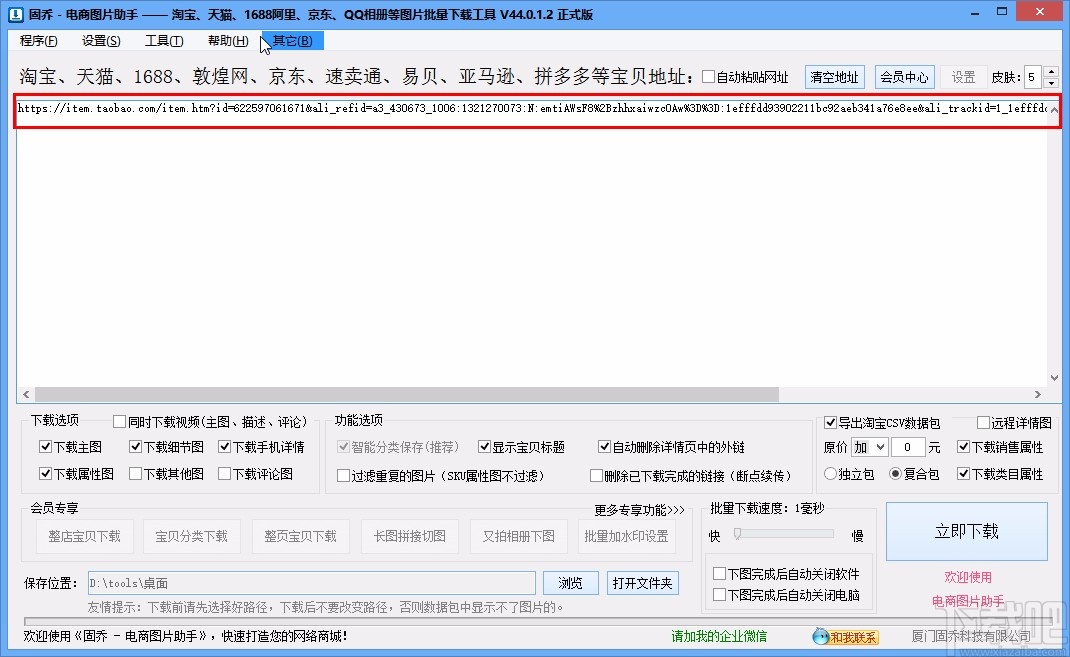The height and width of the screenshot is (657, 1070).
Task: Check 下载评论图
Action: pos(225,473)
